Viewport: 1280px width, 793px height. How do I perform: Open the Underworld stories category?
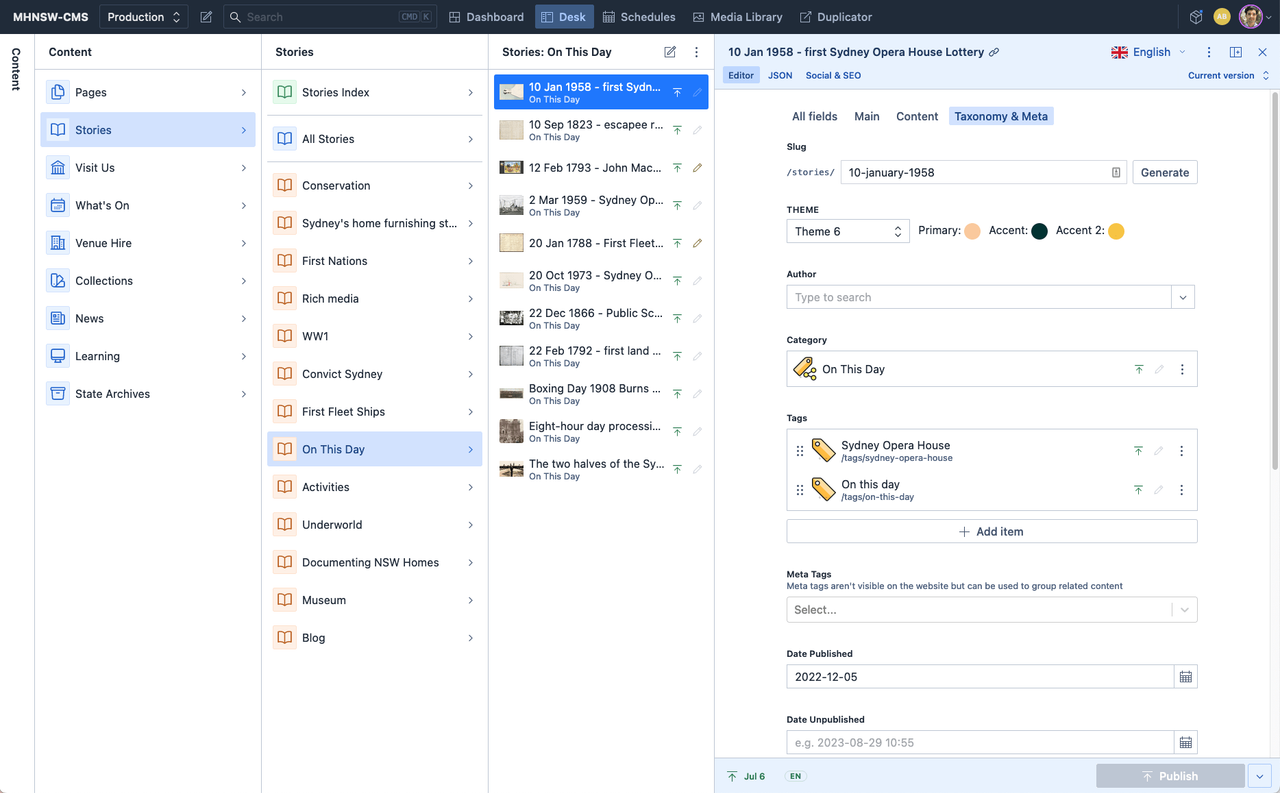pos(375,524)
